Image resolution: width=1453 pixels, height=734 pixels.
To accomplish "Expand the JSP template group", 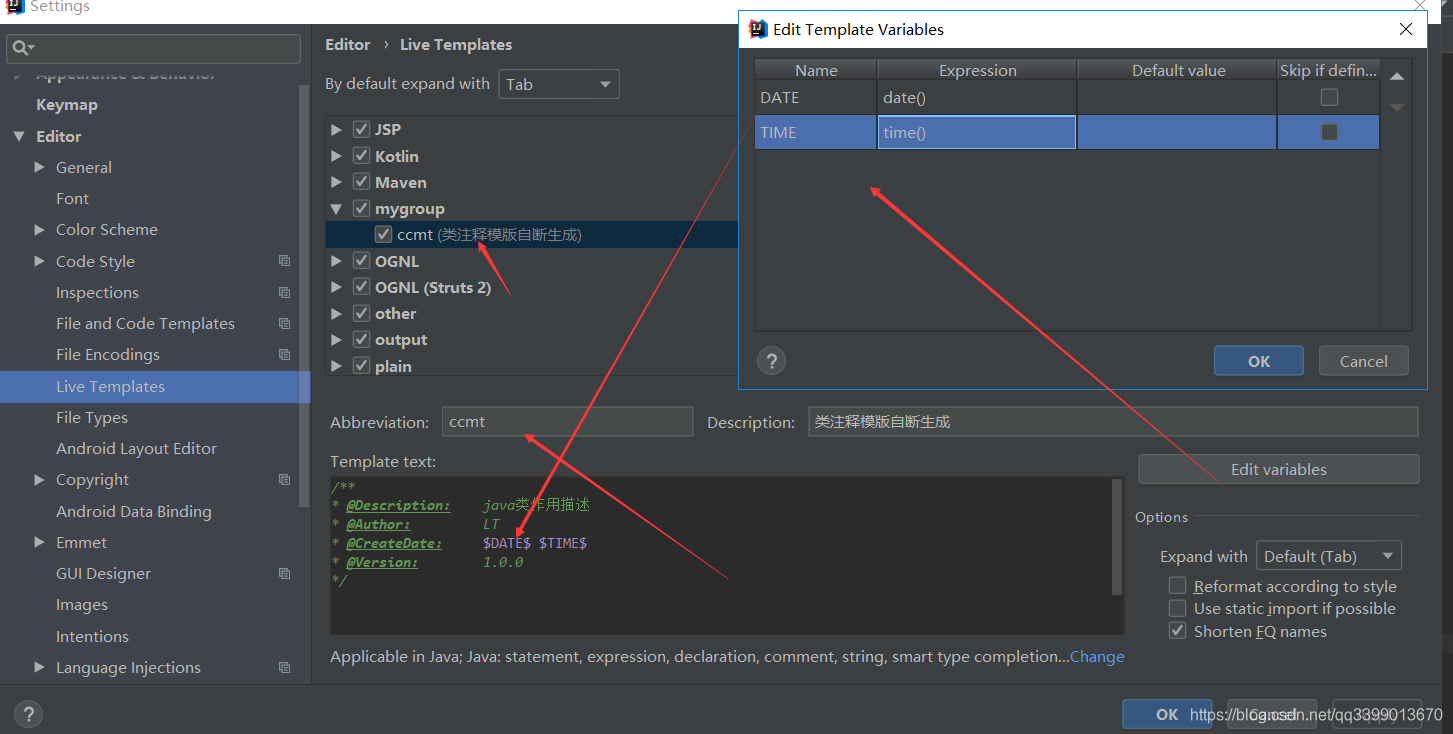I will (x=336, y=129).
